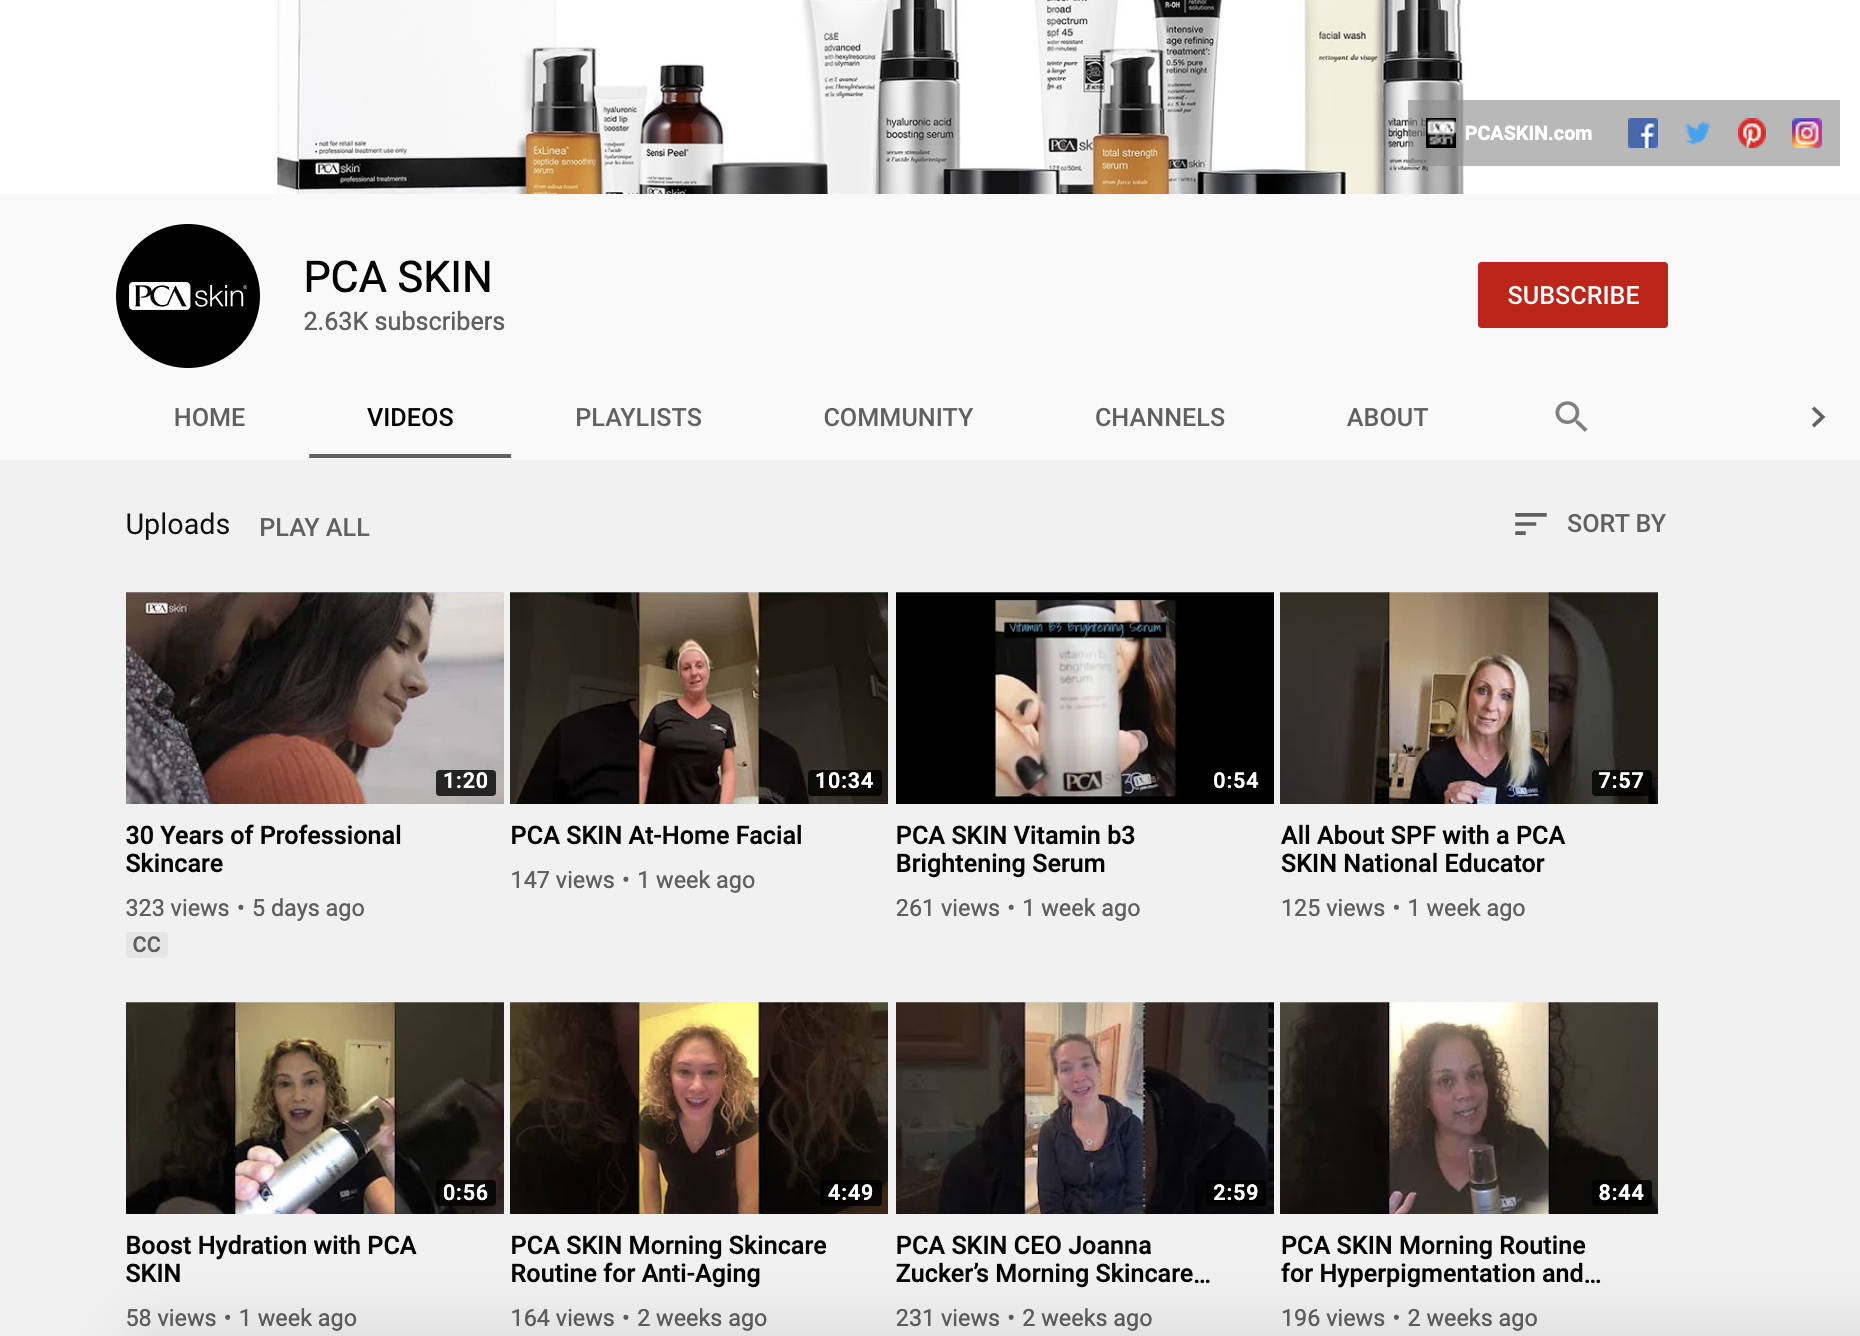Viewport: 1860px width, 1336px height.
Task: Open the About tab
Action: [x=1387, y=417]
